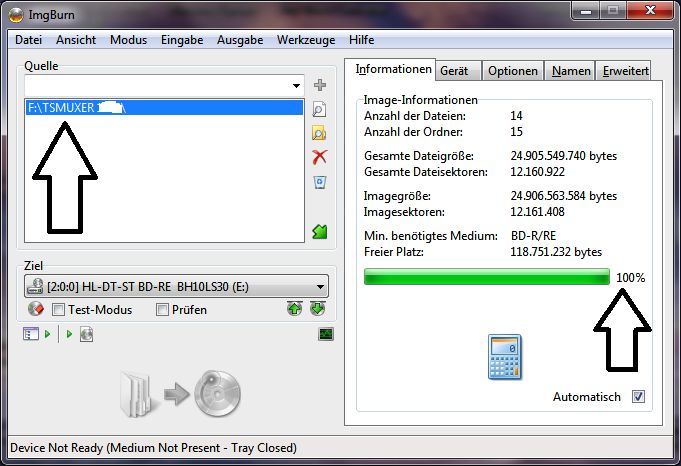This screenshot has height=466, width=681.
Task: Click the browse for a folder icon
Action: (320, 133)
